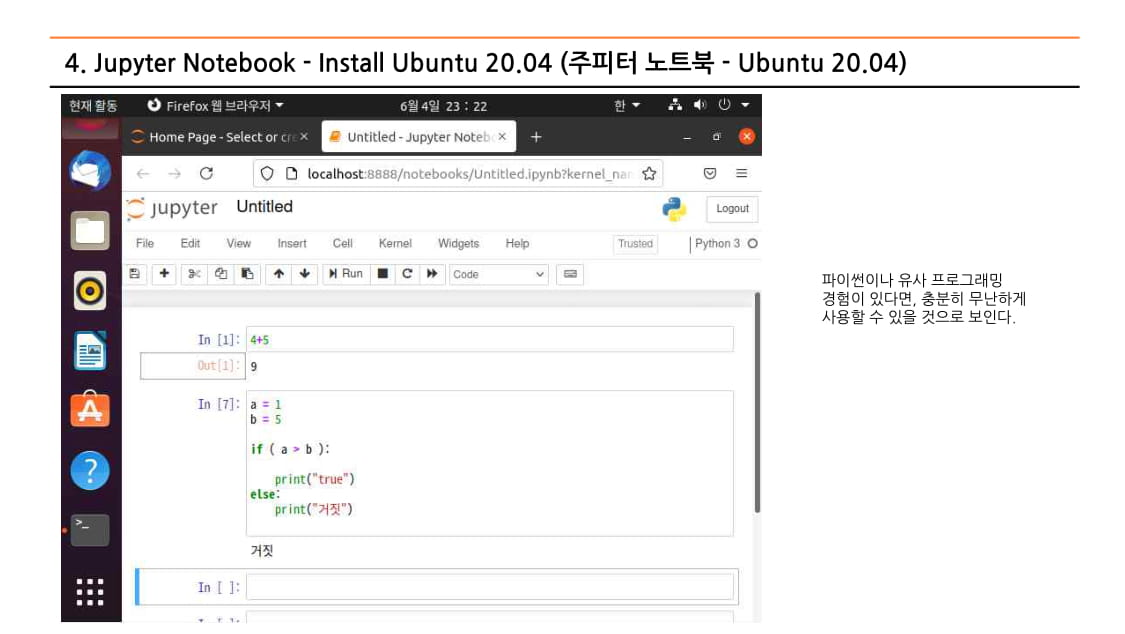Viewport: 1125px width, 634px height.
Task: Open the Kernel menu in Jupyter
Action: click(395, 244)
